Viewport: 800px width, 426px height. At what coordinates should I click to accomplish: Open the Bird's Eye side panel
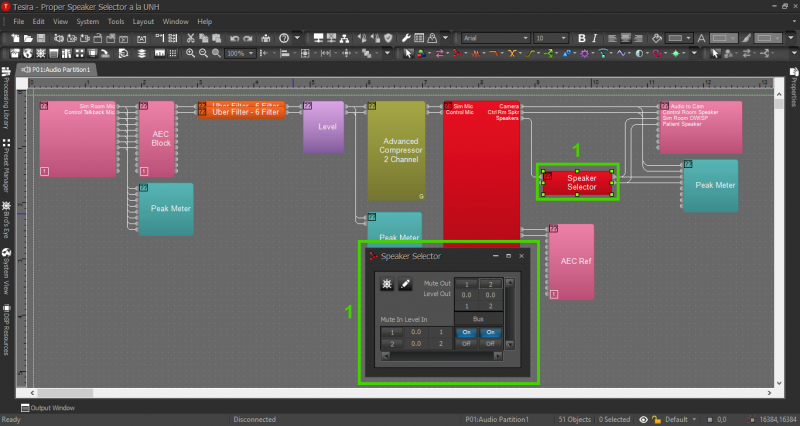(6, 218)
